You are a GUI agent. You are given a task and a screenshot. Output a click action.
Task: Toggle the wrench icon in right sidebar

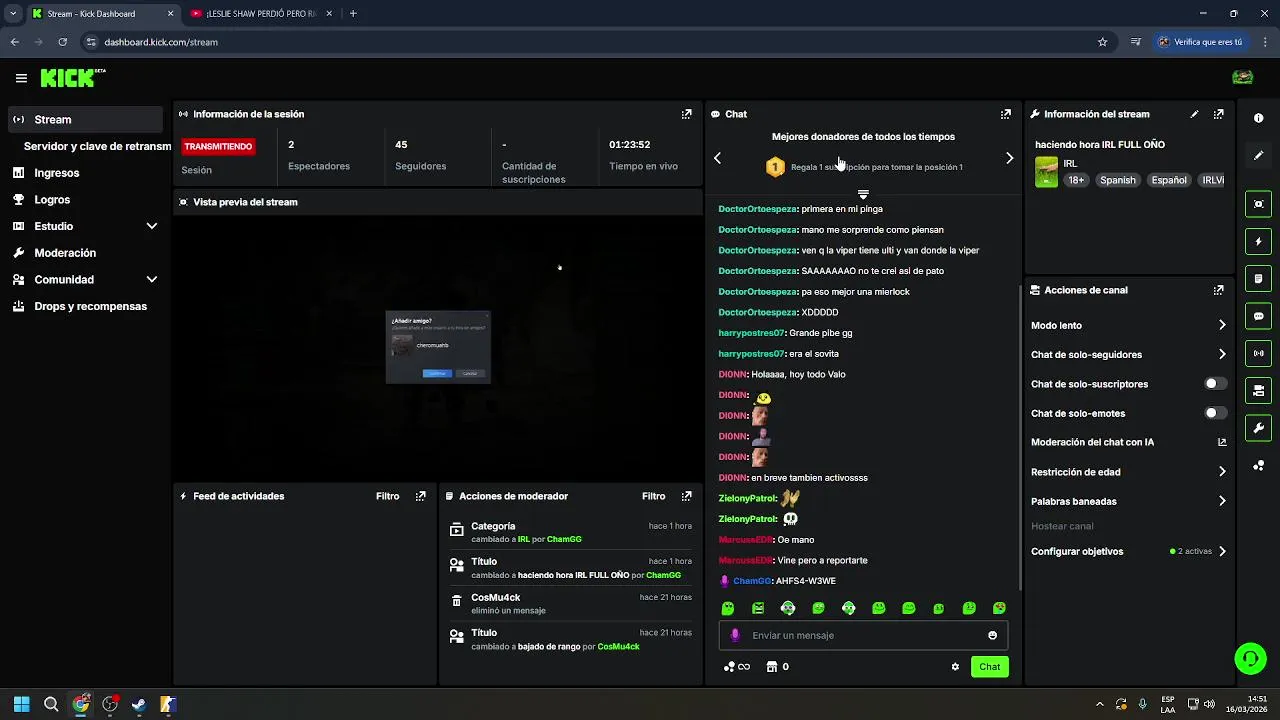pyautogui.click(x=1258, y=428)
